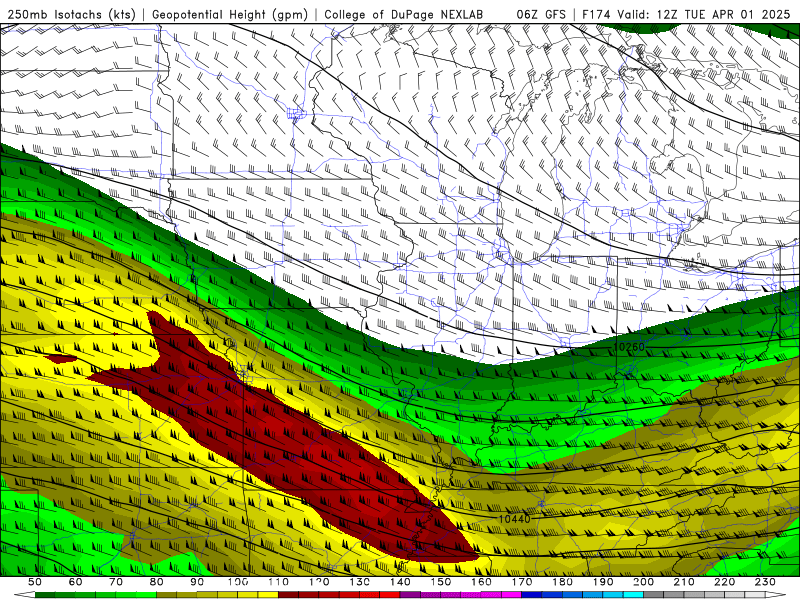Click the 10440 height contour label

[514, 519]
